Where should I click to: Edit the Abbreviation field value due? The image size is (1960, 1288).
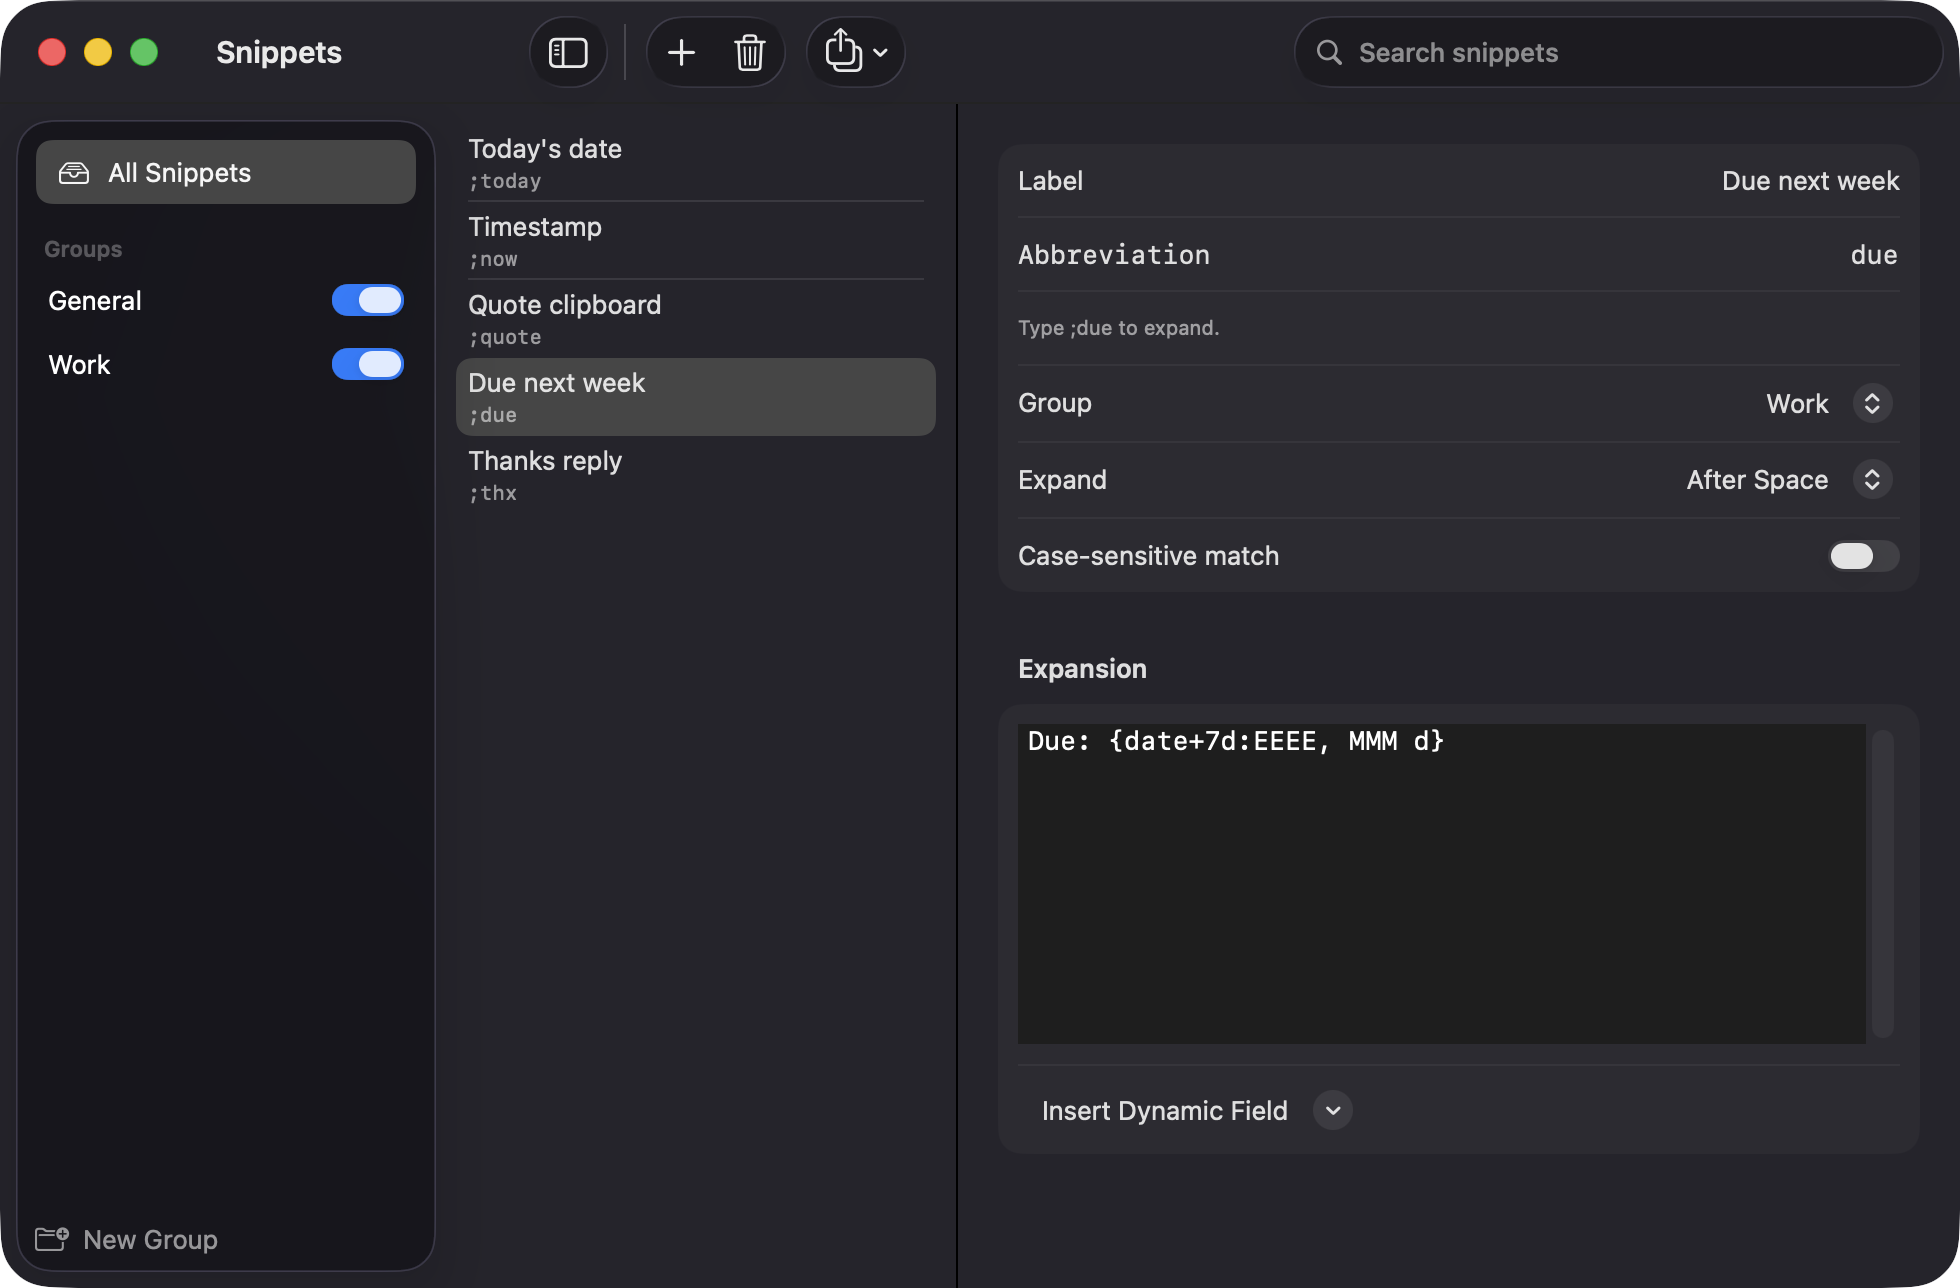(1874, 255)
